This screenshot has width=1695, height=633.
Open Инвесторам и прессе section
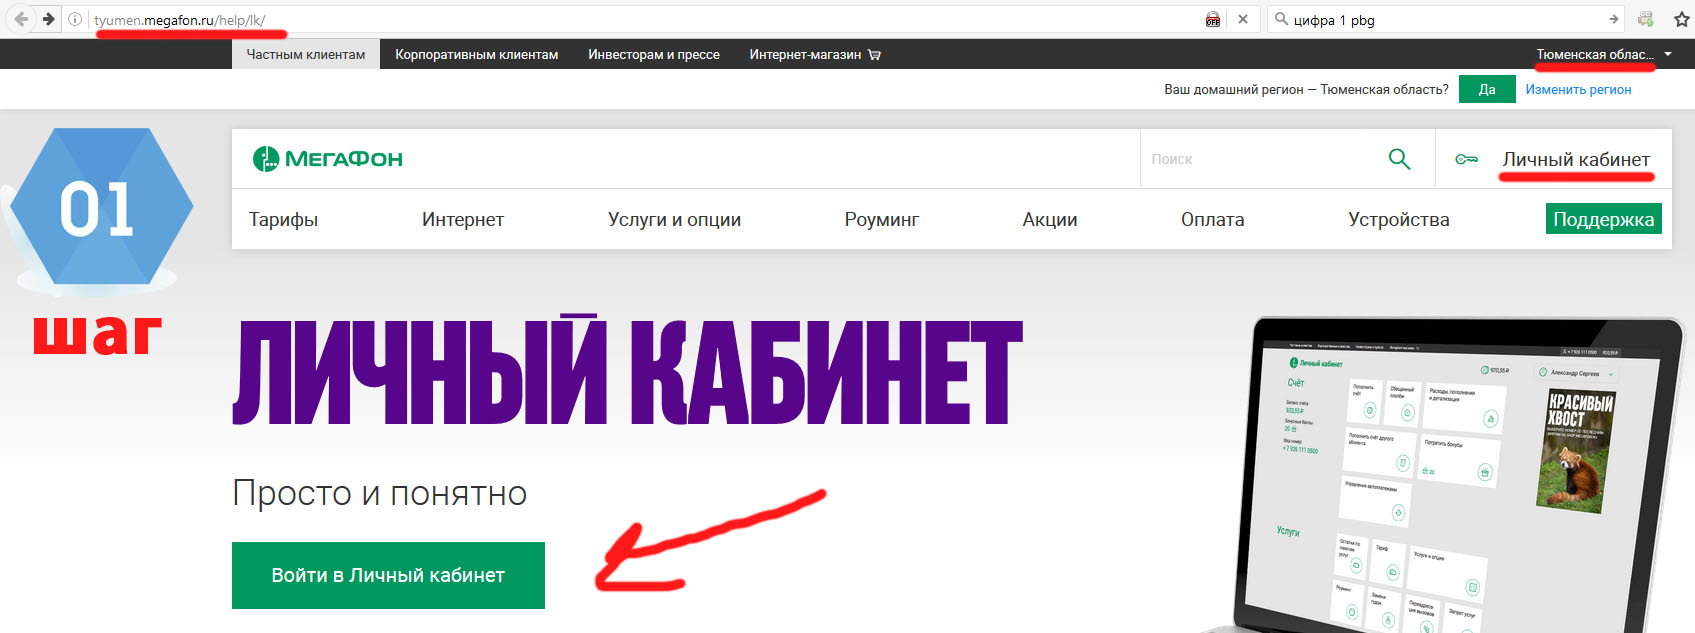(x=654, y=55)
